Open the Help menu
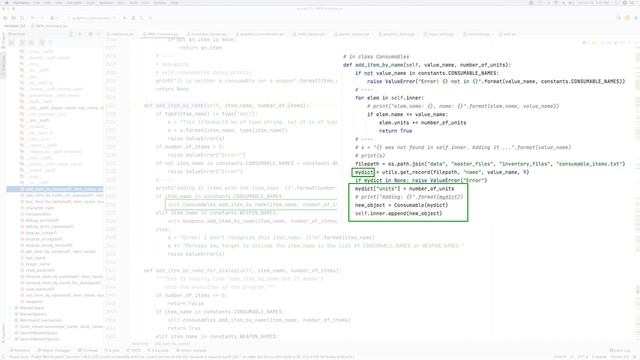 175,3
